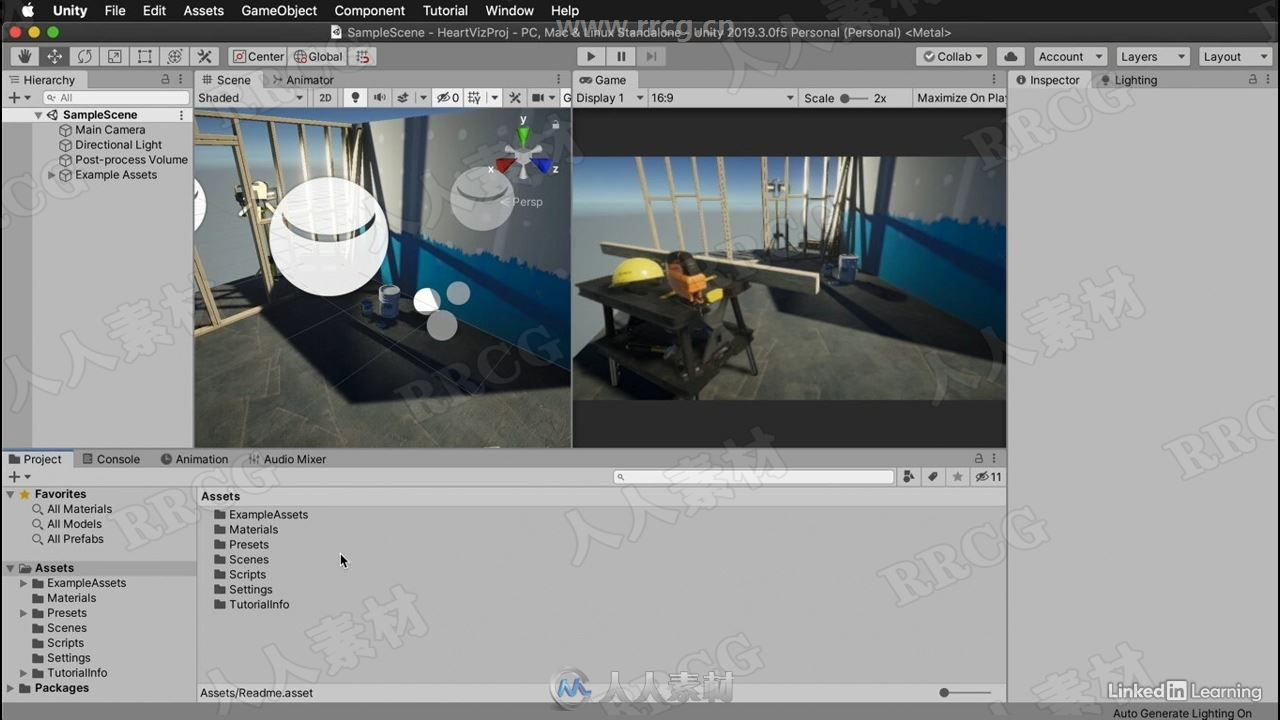Viewport: 1280px width, 720px height.
Task: Open the Tutorial menu
Action: pyautogui.click(x=445, y=11)
